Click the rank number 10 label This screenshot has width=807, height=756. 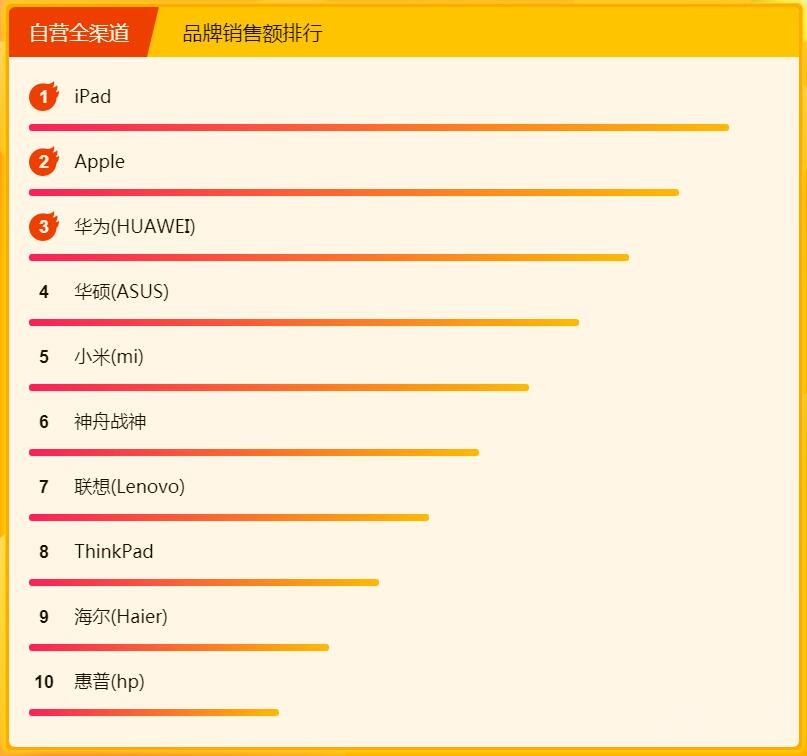tap(44, 682)
